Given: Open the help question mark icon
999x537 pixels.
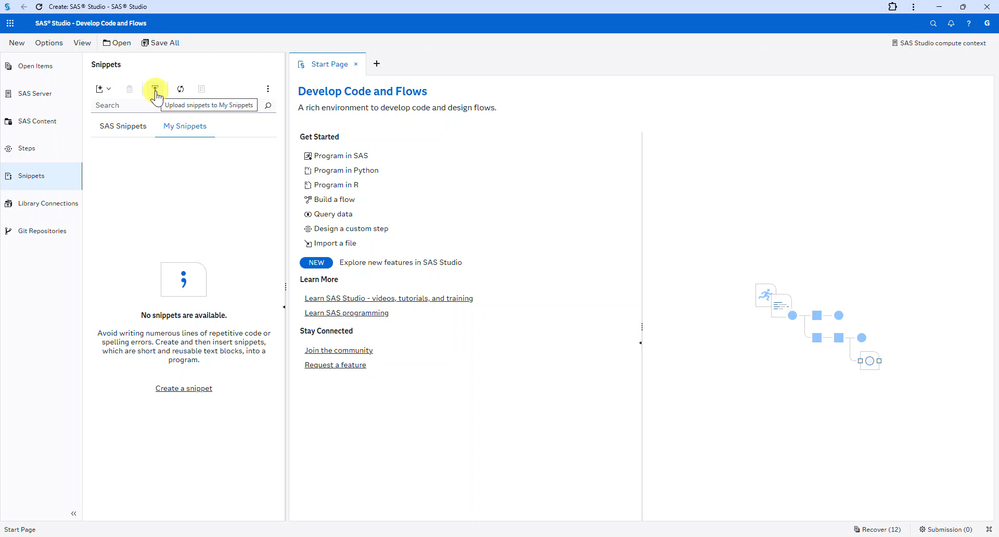Looking at the screenshot, I should pyautogui.click(x=968, y=24).
